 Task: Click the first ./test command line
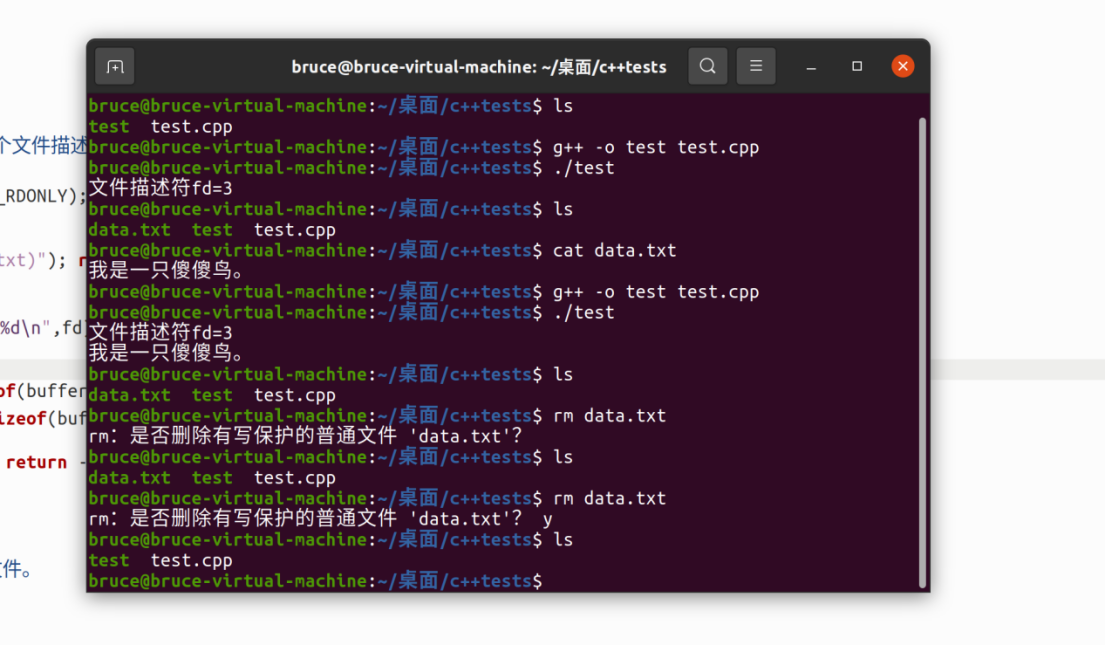(583, 168)
